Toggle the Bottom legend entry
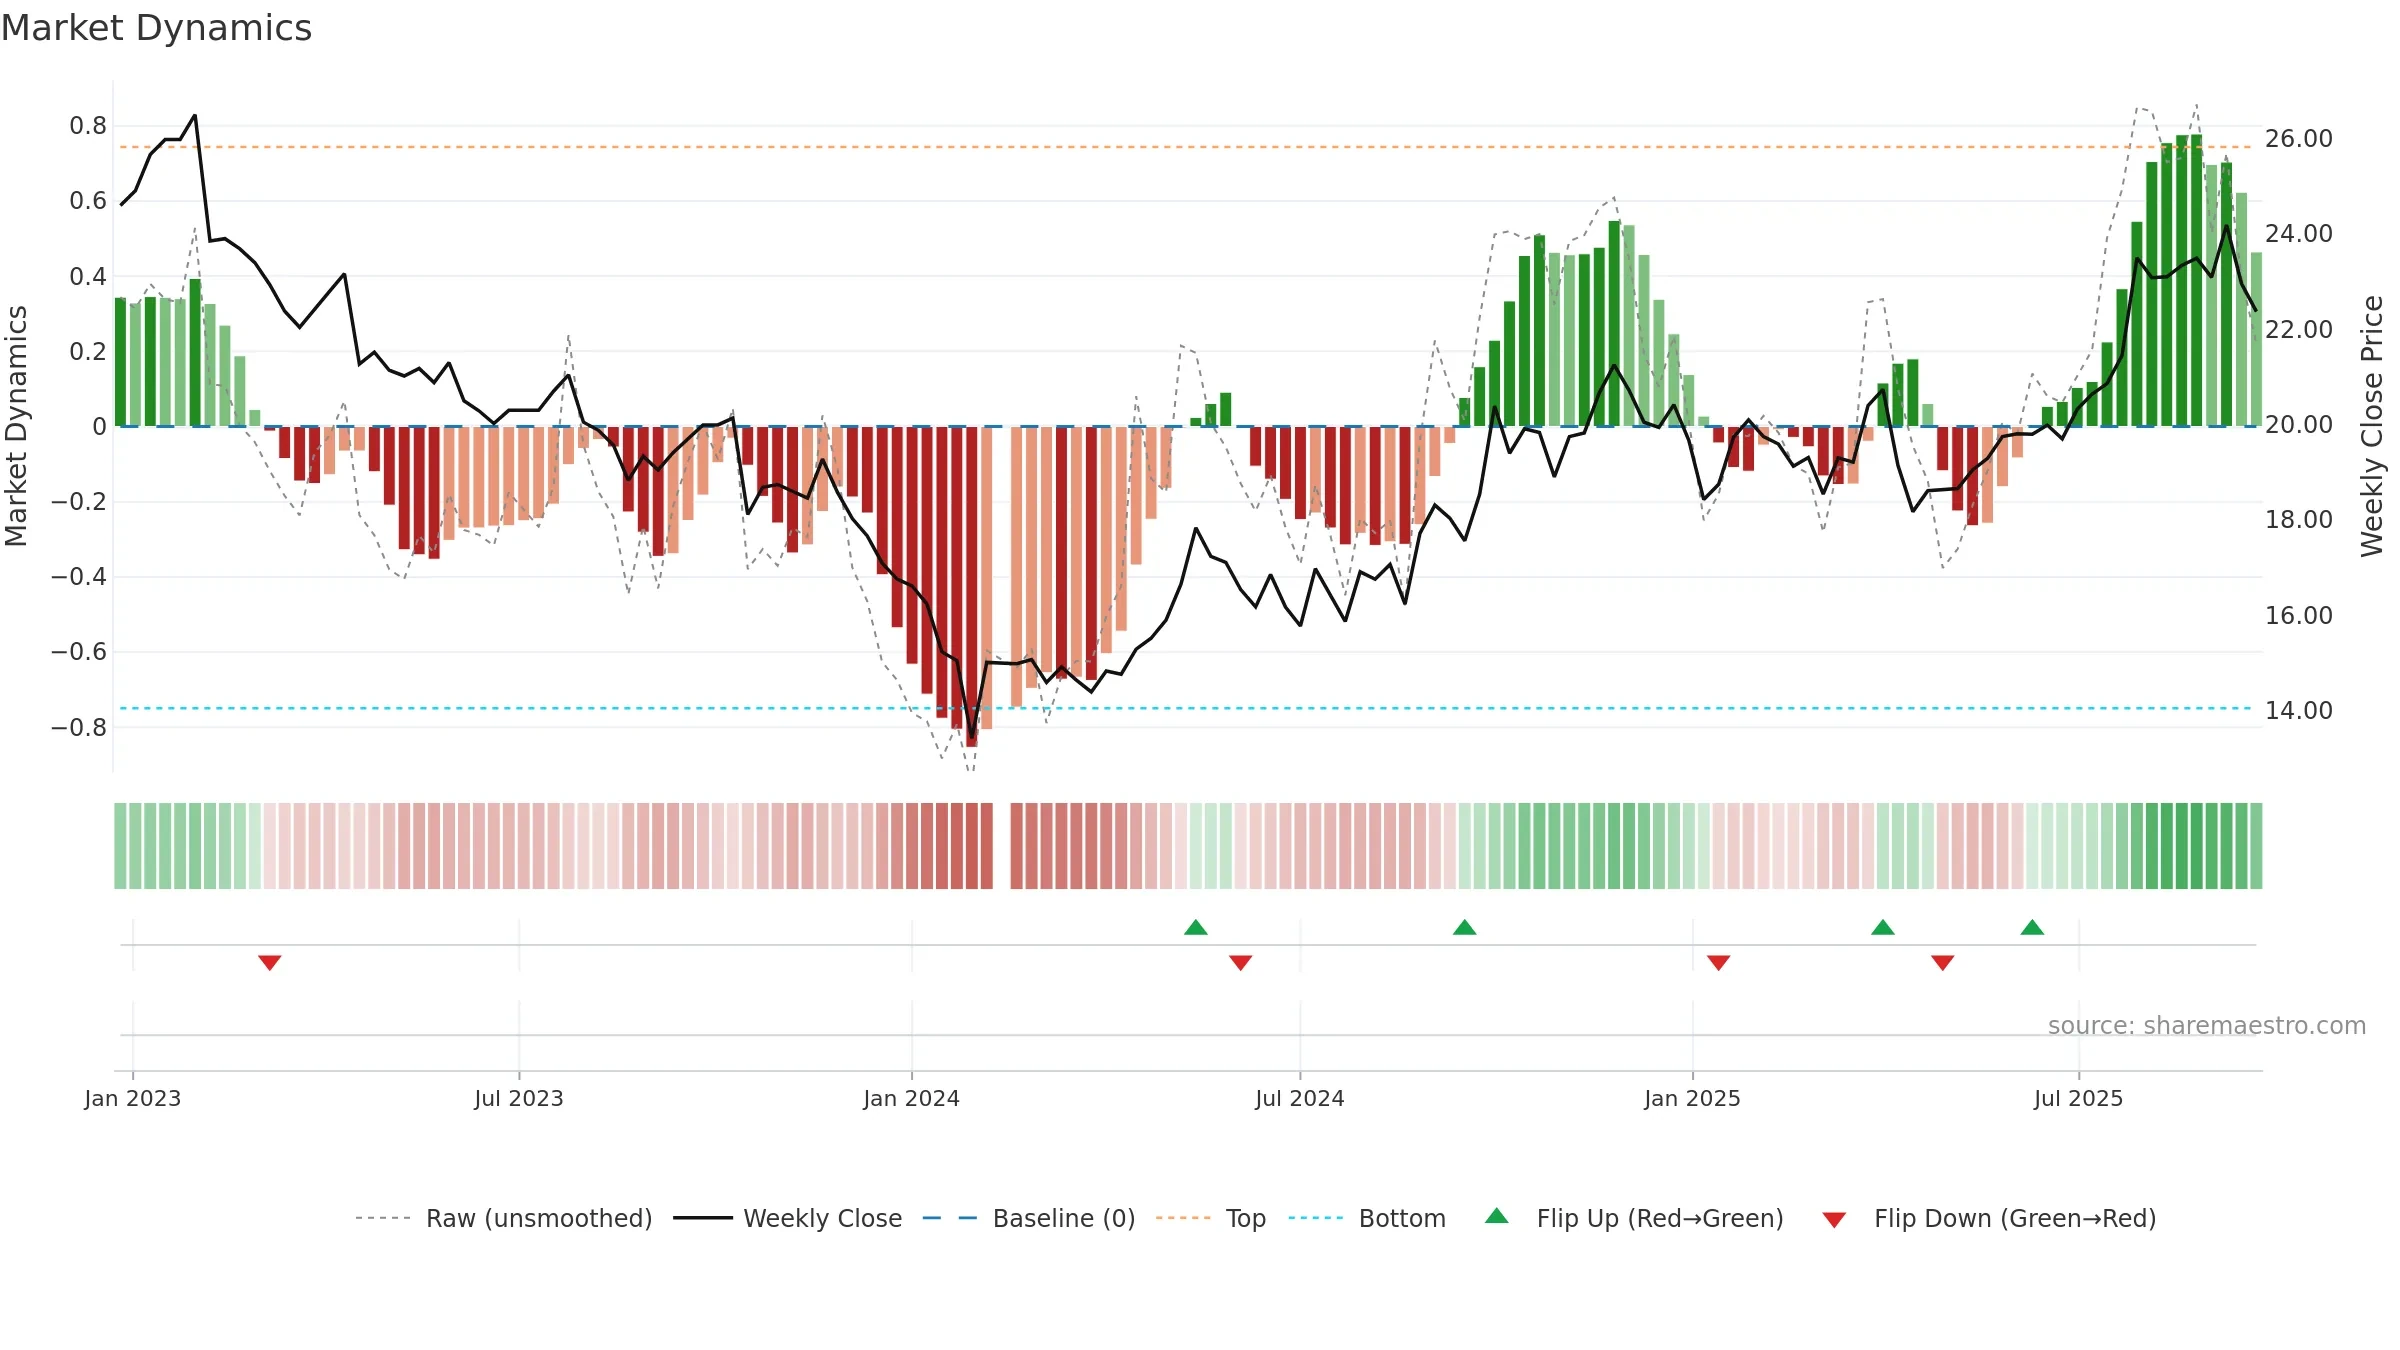 coord(1367,1218)
